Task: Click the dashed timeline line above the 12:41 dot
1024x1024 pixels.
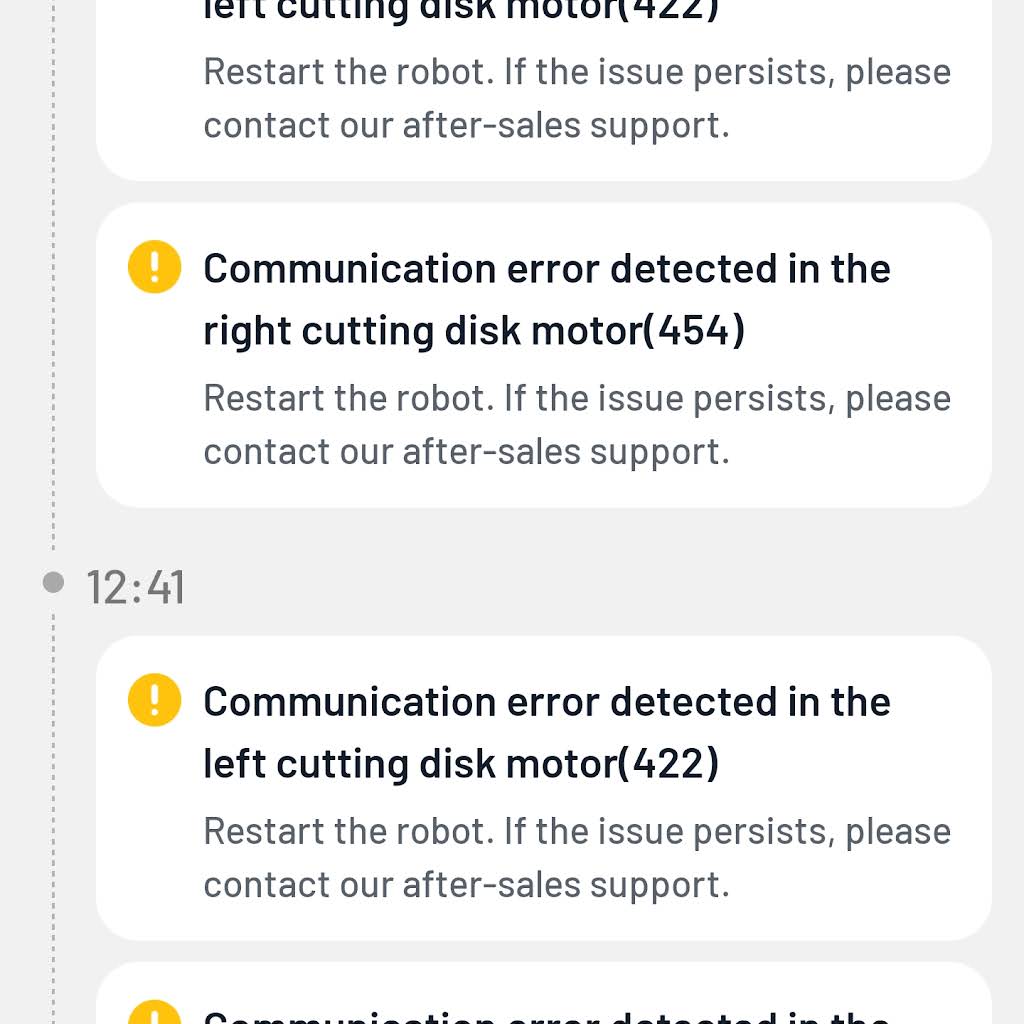Action: click(x=54, y=274)
